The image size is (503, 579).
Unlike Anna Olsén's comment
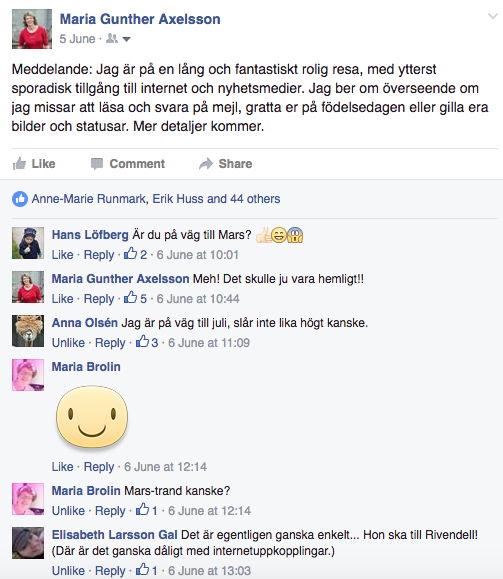[x=68, y=343]
